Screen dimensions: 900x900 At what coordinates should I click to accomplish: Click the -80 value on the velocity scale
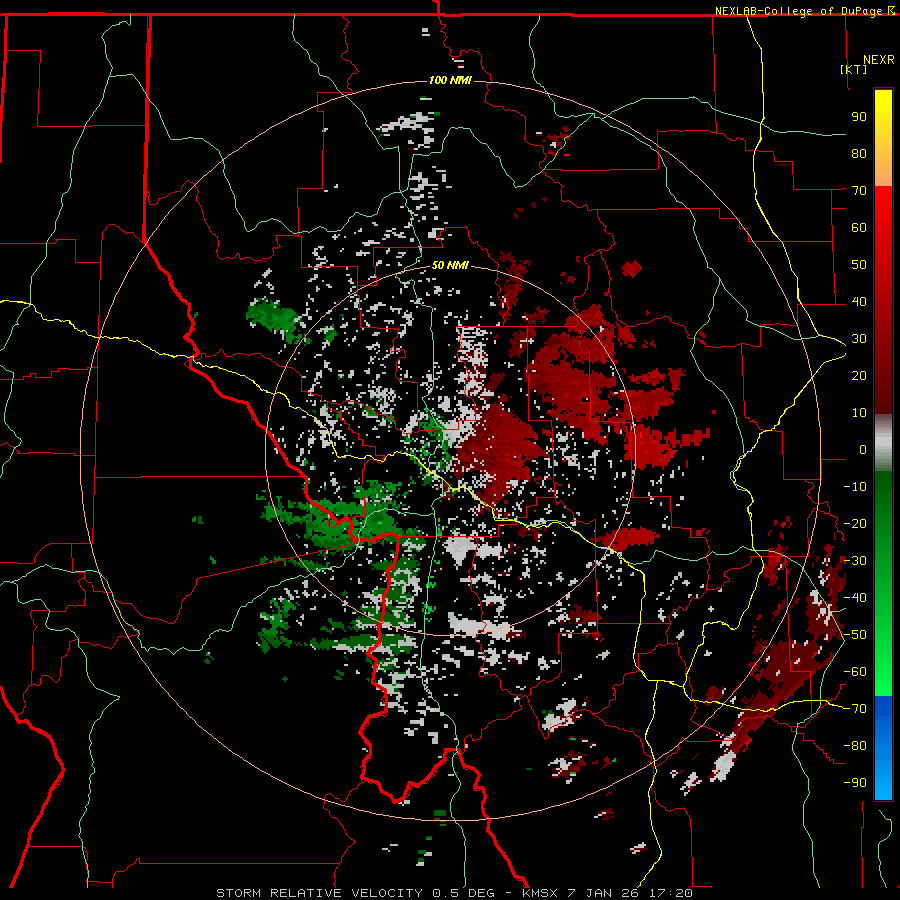click(x=855, y=746)
